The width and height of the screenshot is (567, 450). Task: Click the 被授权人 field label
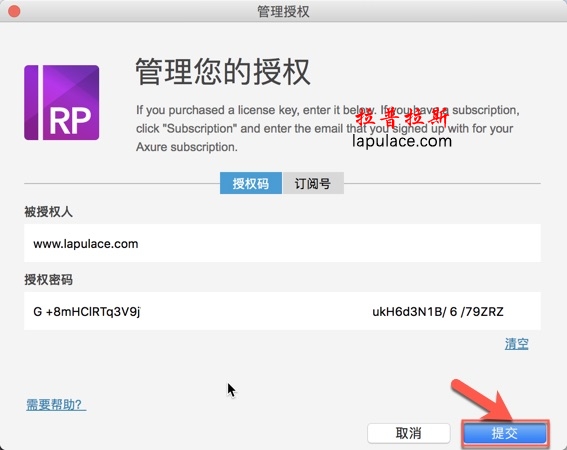click(x=48, y=212)
